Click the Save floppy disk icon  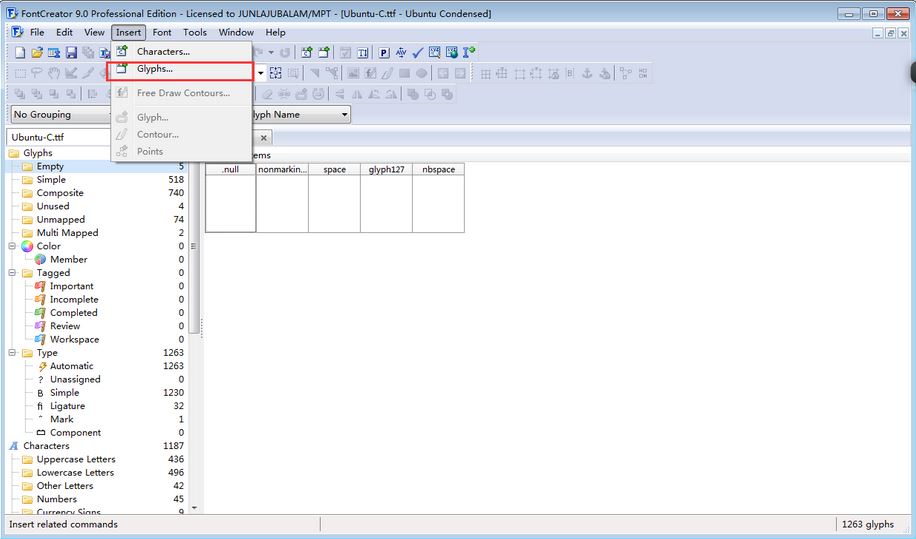[x=71, y=53]
